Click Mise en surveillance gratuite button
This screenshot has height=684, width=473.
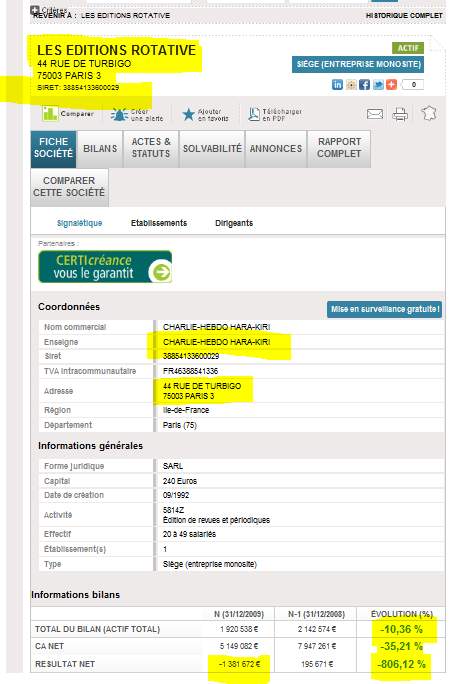[384, 309]
